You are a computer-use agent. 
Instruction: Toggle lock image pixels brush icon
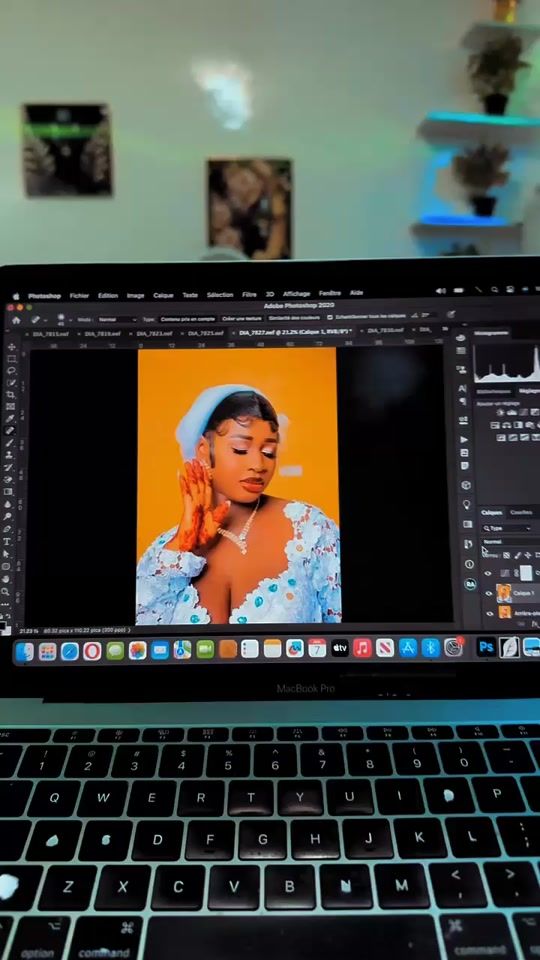point(517,555)
